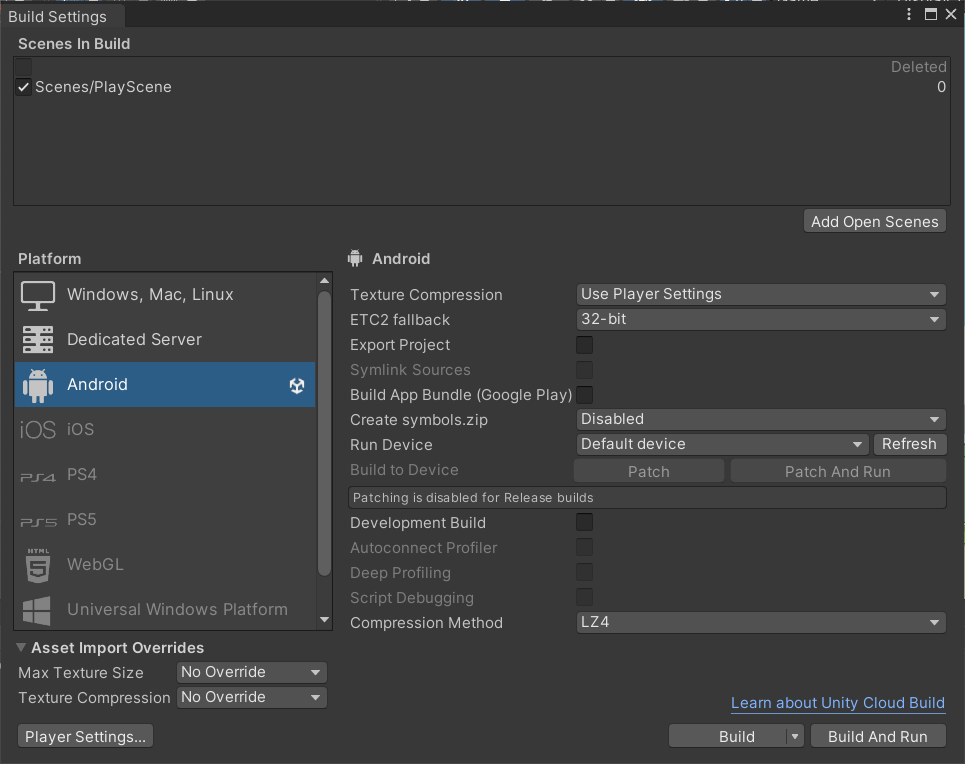Select Windows, Mac, Linux platform
Image resolution: width=965 pixels, height=764 pixels.
point(164,295)
